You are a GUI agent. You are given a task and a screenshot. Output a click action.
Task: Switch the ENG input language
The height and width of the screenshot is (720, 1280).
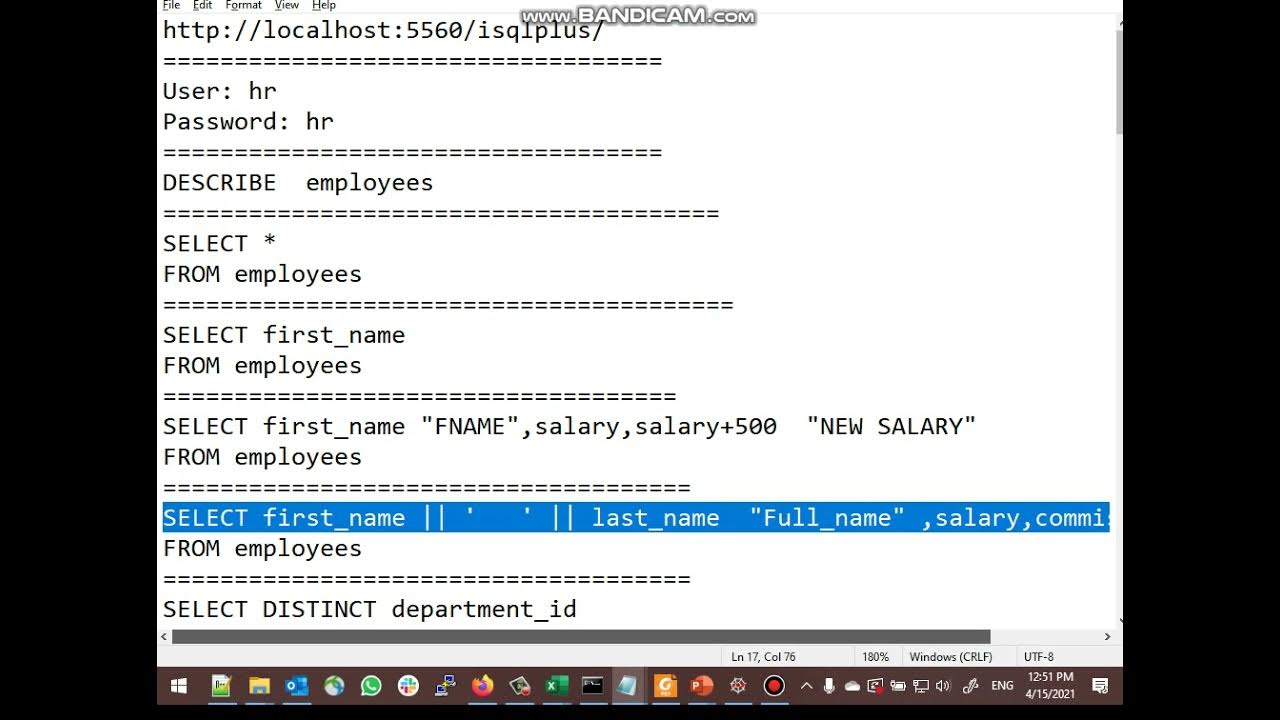click(x=1002, y=686)
